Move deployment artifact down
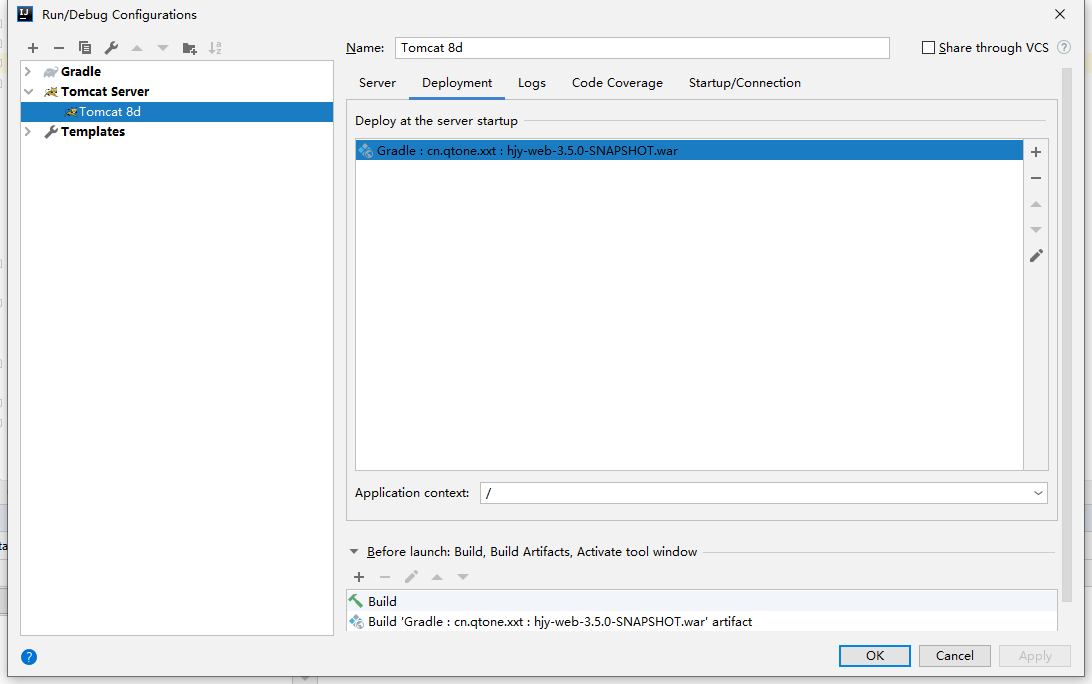This screenshot has width=1092, height=684. click(1036, 230)
